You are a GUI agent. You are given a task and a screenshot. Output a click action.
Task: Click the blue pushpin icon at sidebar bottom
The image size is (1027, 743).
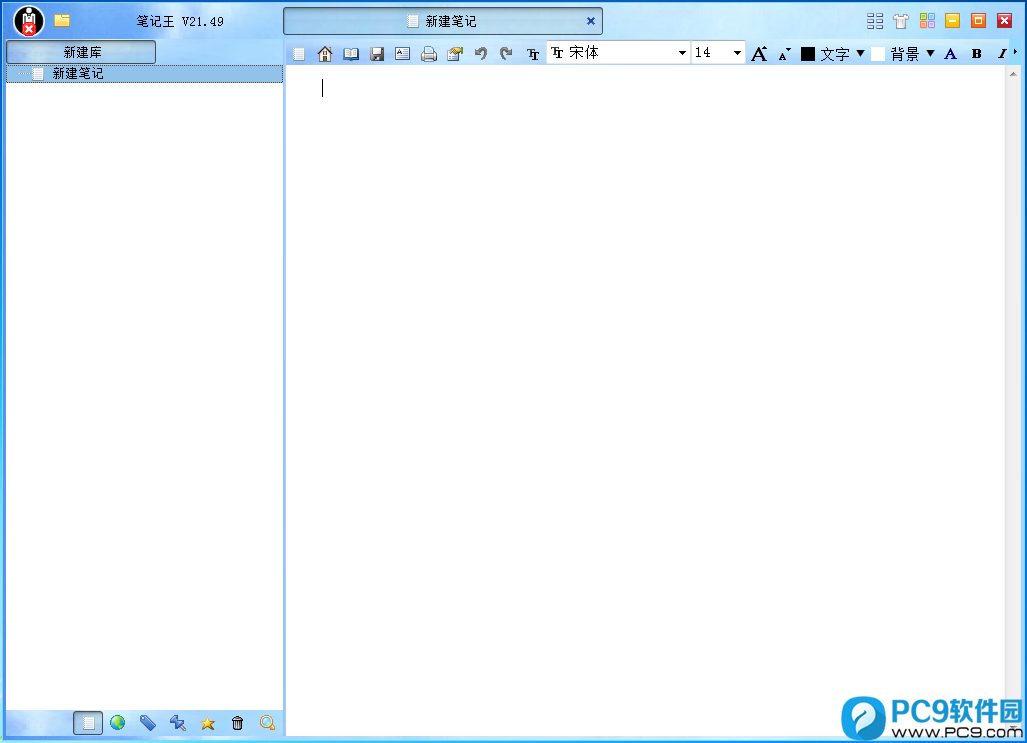click(177, 723)
